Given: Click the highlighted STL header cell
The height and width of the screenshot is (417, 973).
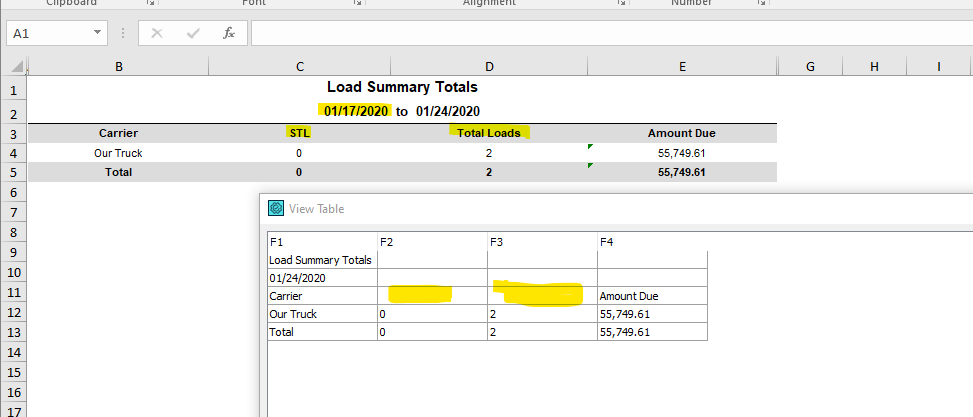Looking at the screenshot, I should point(299,133).
